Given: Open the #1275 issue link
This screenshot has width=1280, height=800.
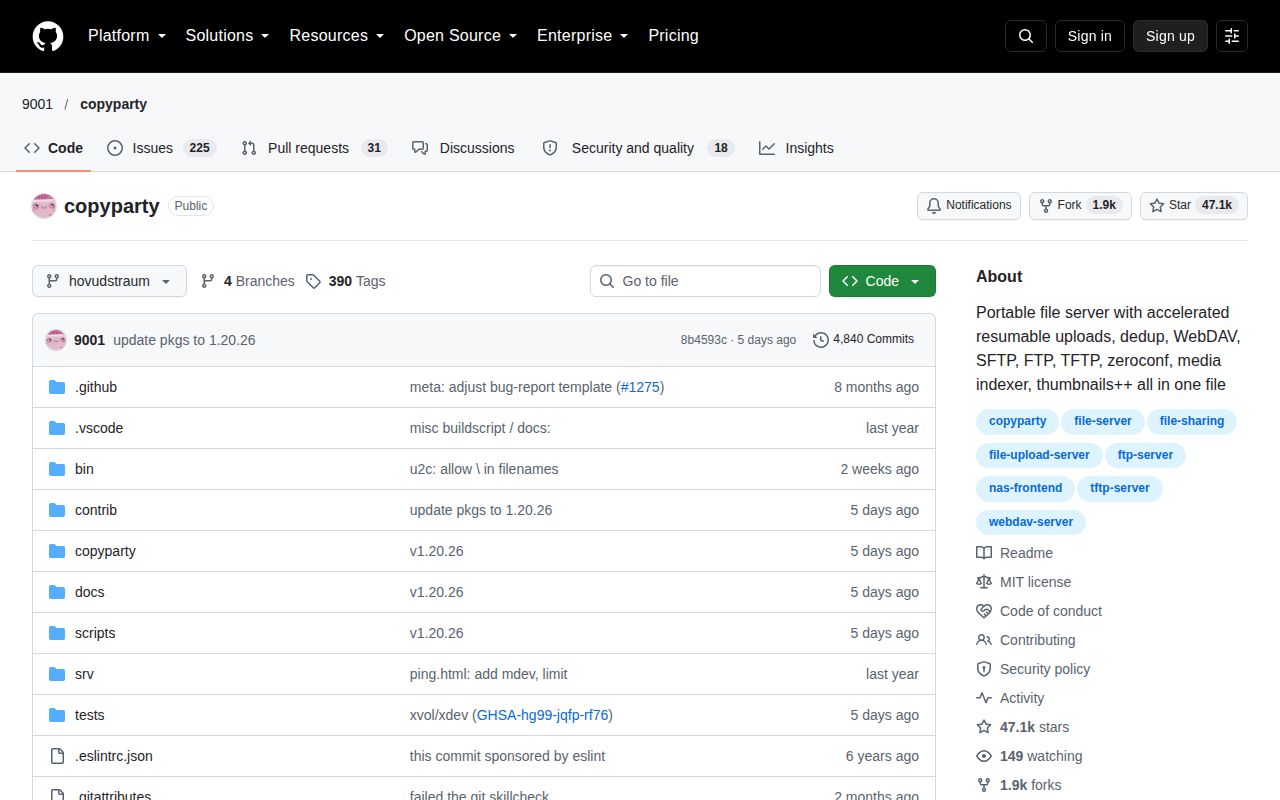Looking at the screenshot, I should [640, 387].
